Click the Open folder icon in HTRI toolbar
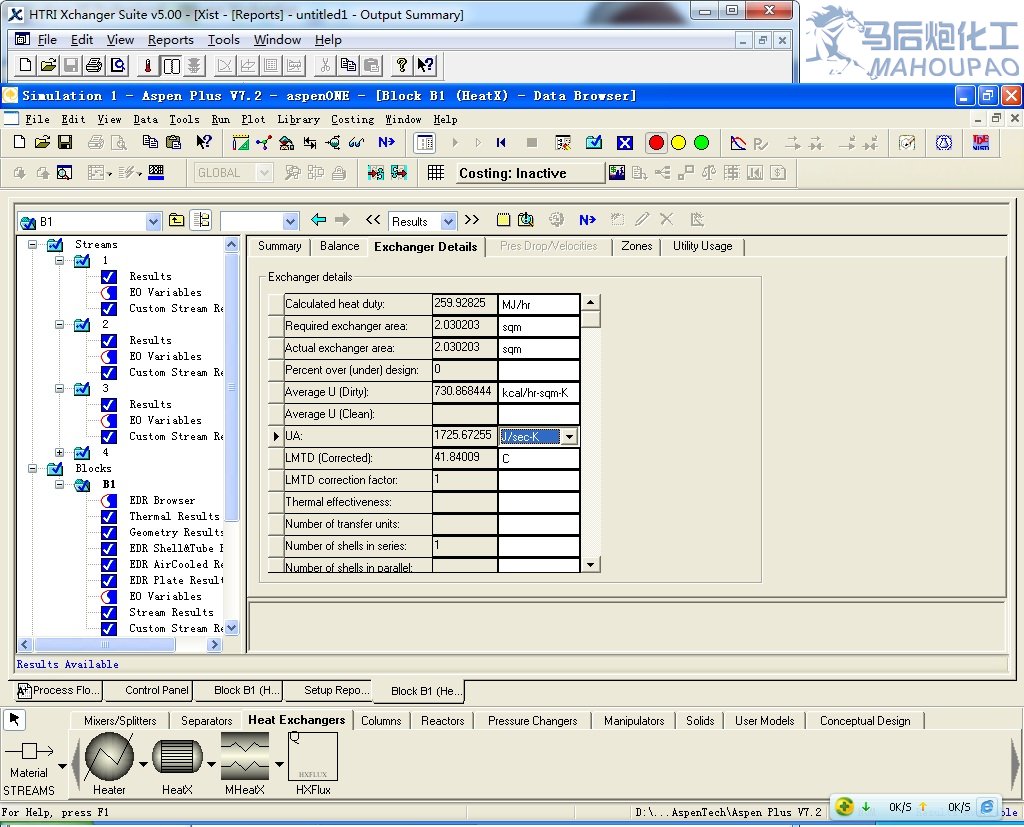This screenshot has height=827, width=1024. [48, 65]
